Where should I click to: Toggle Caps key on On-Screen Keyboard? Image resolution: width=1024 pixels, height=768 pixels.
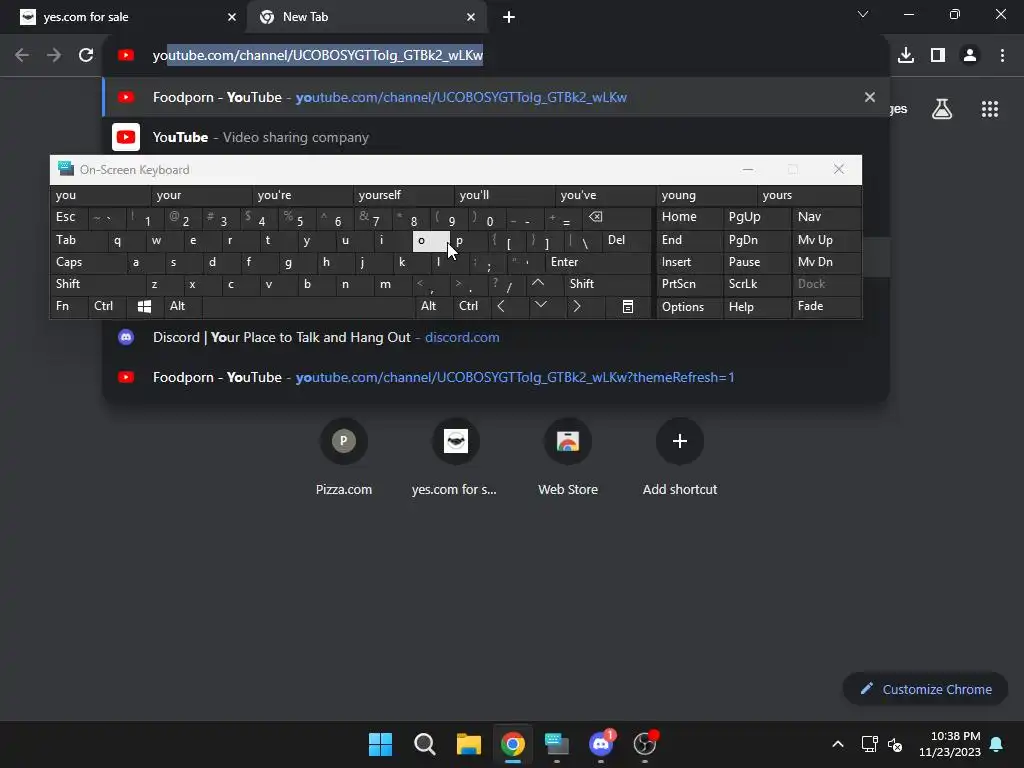click(x=88, y=263)
